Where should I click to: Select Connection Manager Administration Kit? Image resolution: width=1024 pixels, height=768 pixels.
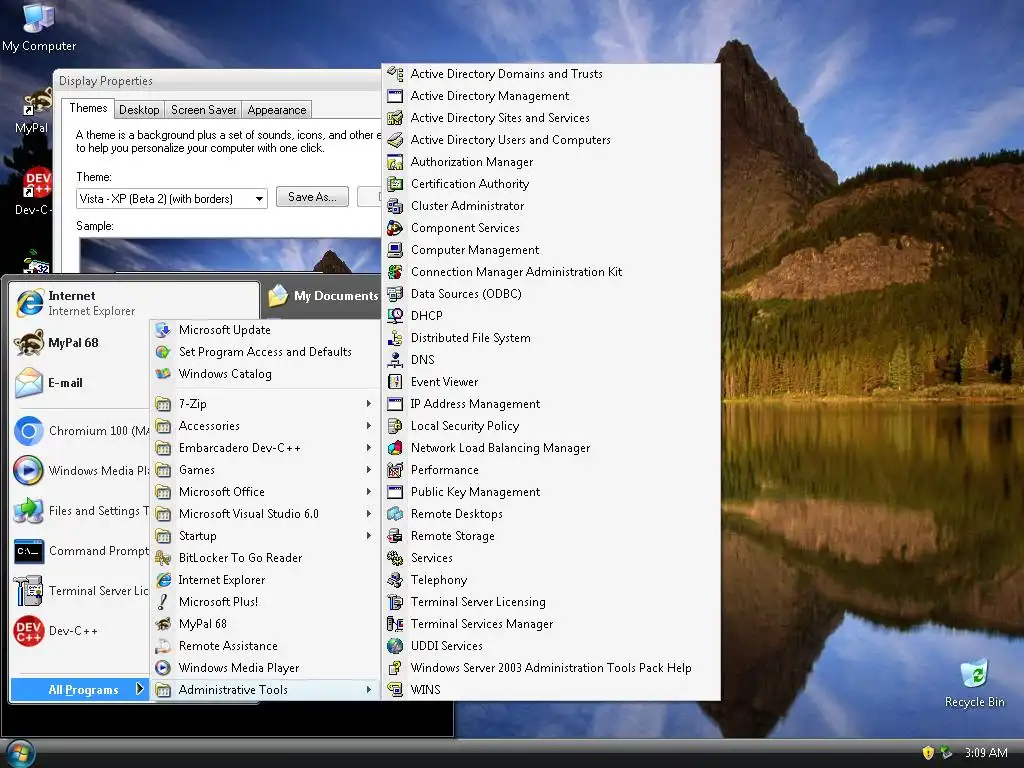551,272
